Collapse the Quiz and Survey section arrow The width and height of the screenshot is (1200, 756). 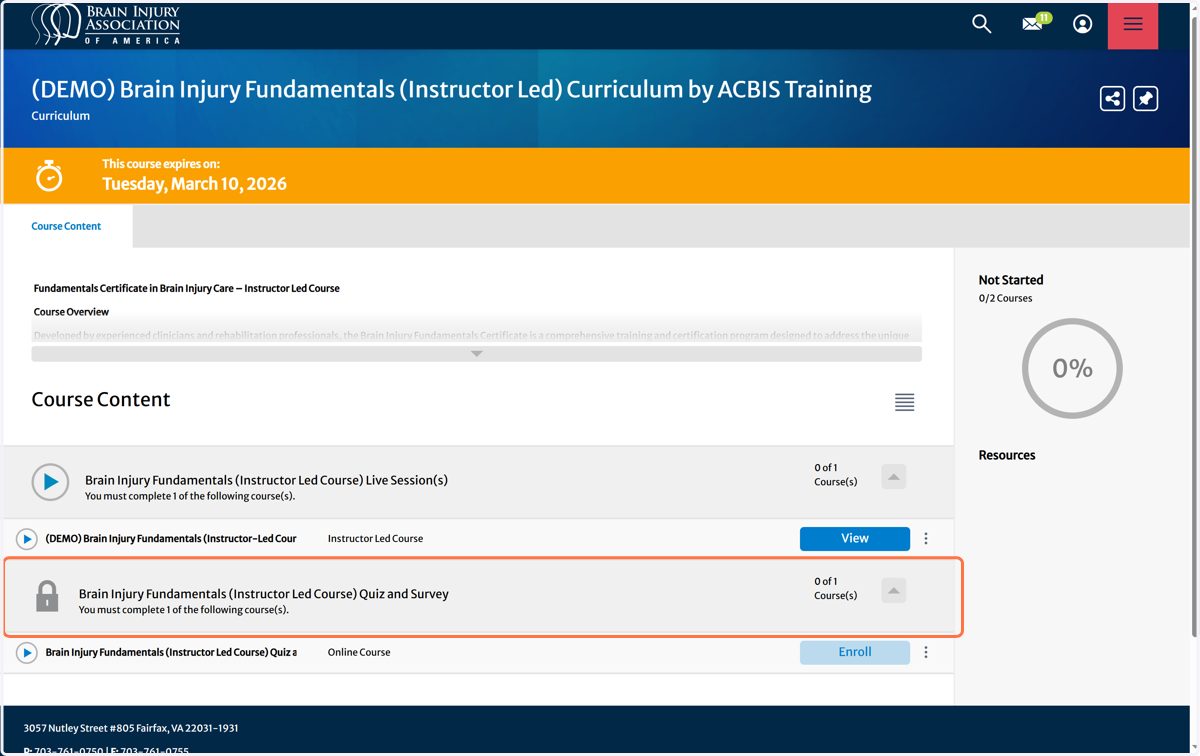[894, 590]
